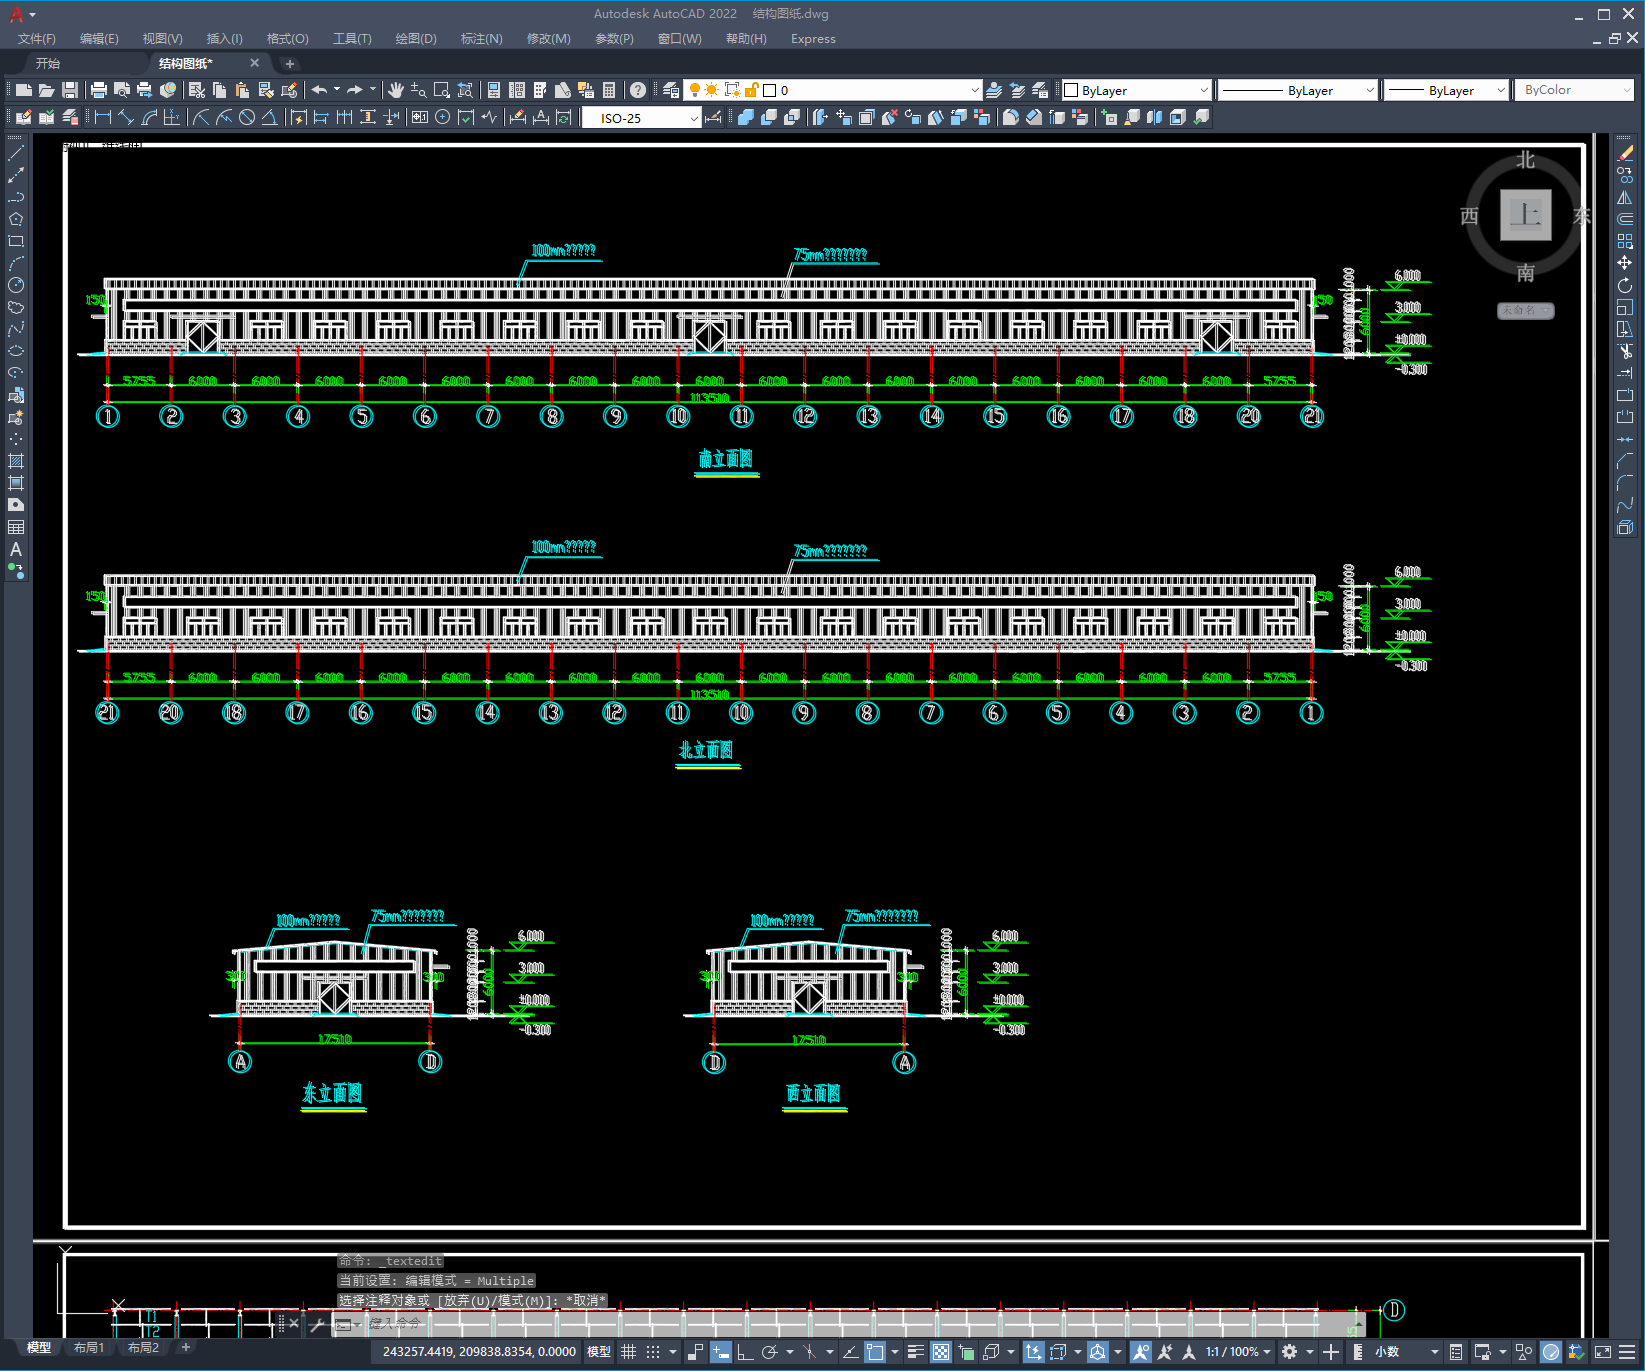Select the Polygon draw tool
The image size is (1645, 1371).
click(x=16, y=219)
